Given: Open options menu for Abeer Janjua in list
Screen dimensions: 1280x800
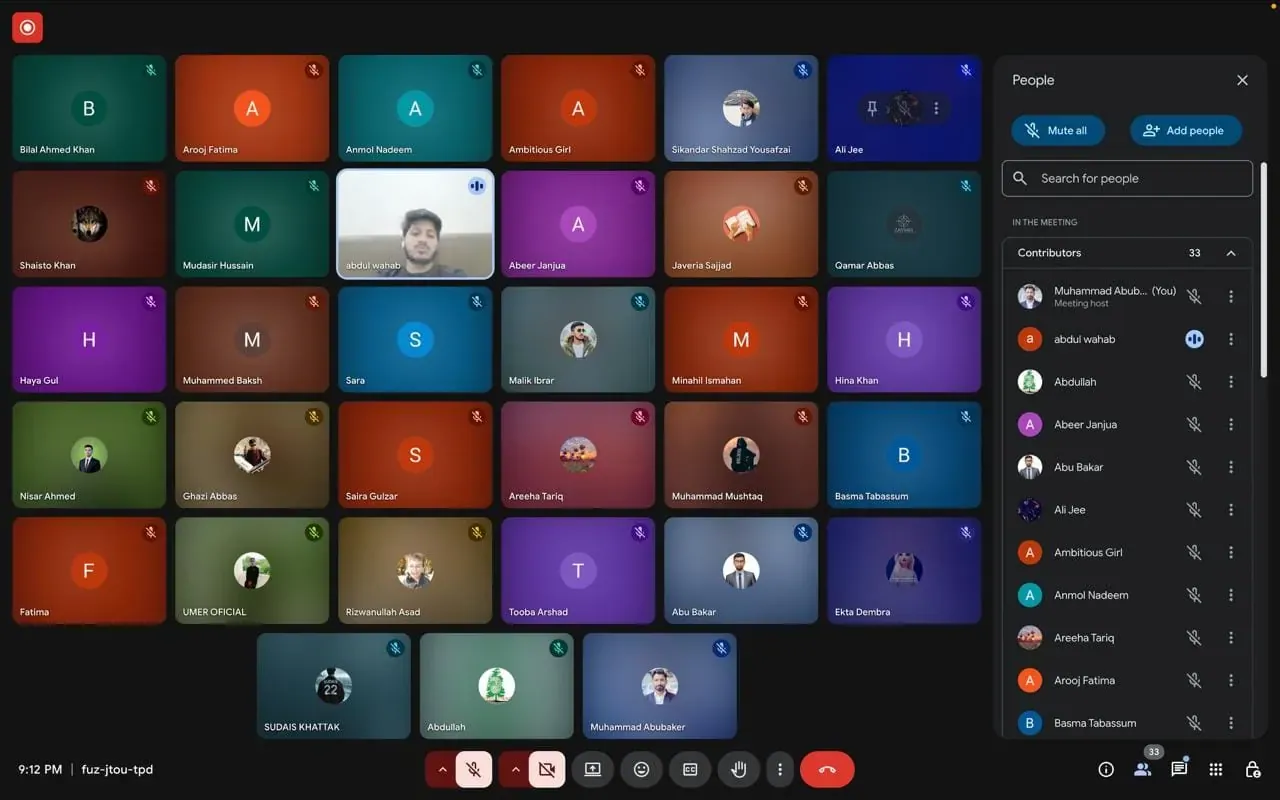Looking at the screenshot, I should click(x=1231, y=424).
